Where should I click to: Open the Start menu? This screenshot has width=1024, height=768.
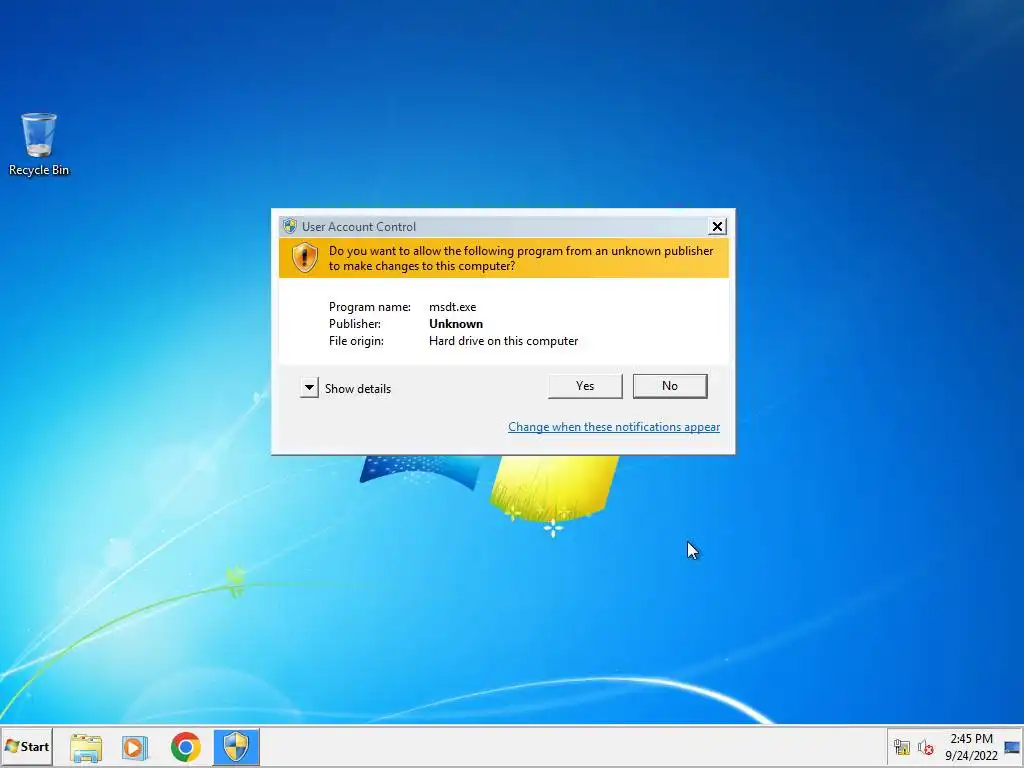pos(27,746)
